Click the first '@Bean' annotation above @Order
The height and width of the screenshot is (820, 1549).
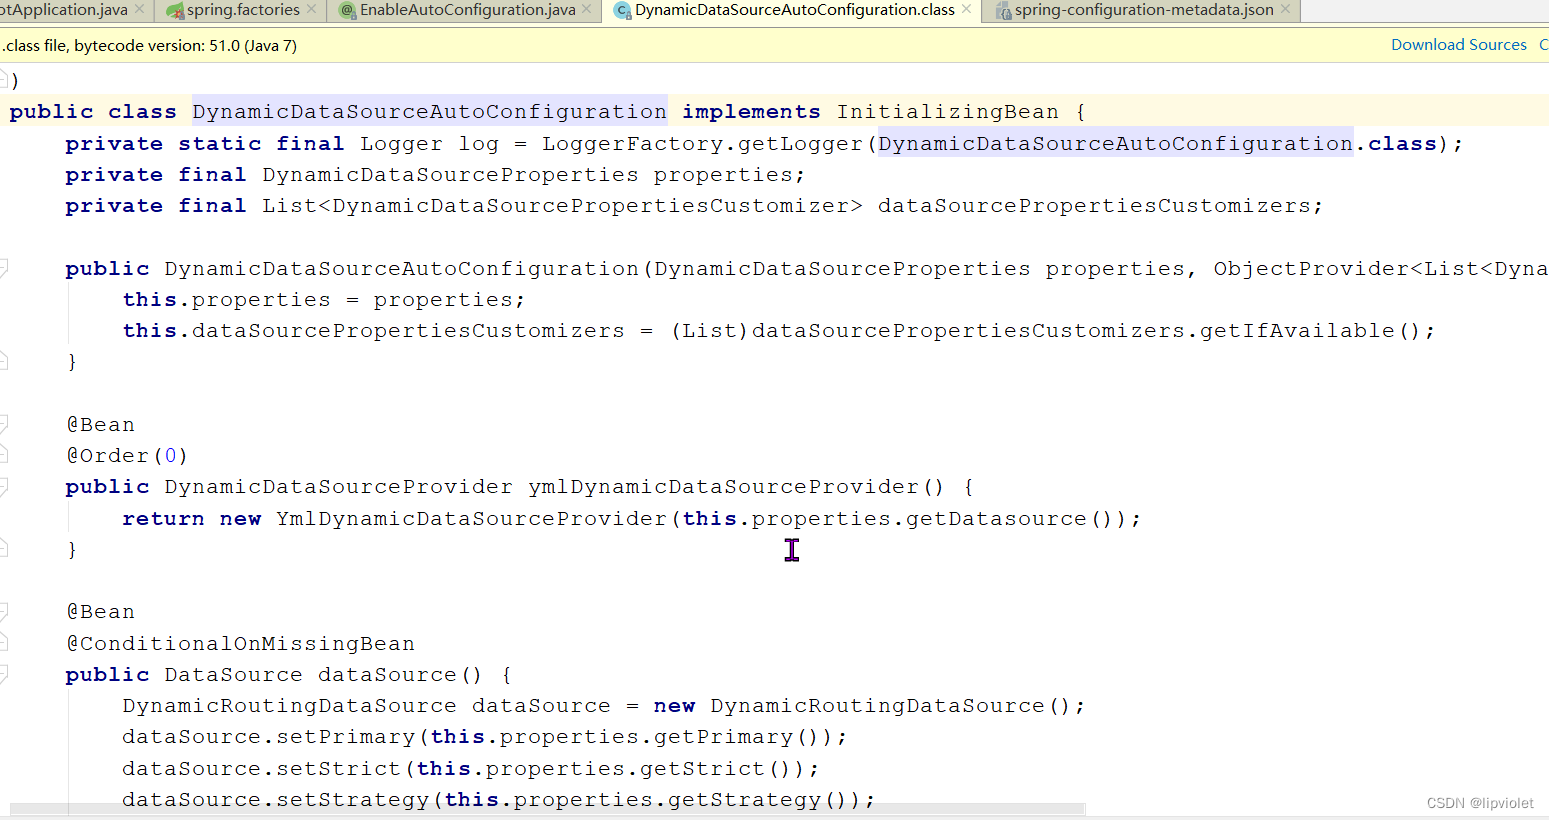[100, 425]
